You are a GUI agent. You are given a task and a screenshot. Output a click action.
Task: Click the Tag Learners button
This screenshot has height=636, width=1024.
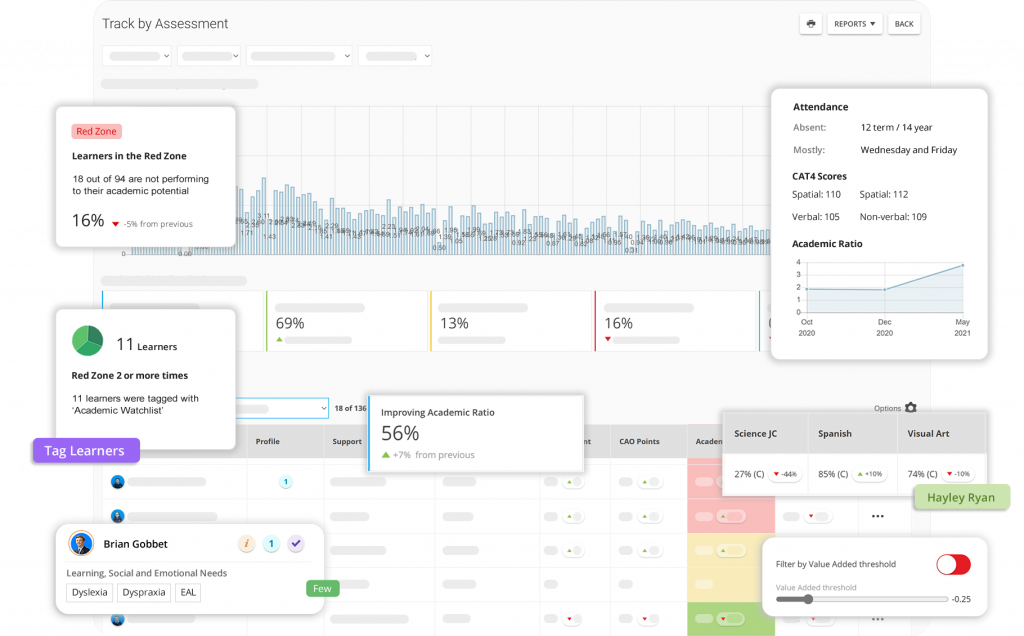tap(84, 451)
